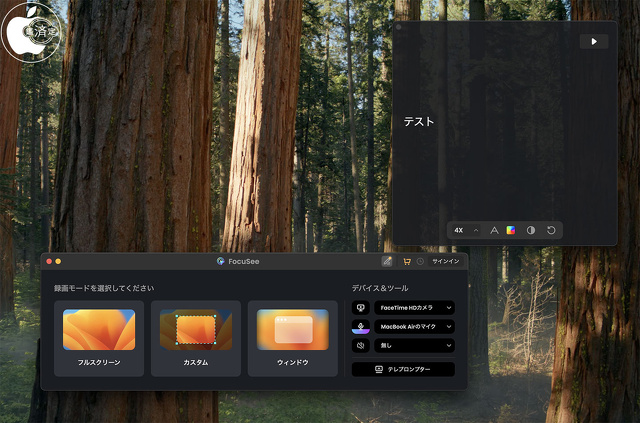This screenshot has height=423, width=640.
Task: Toggle the microphone icon
Action: tap(360, 327)
